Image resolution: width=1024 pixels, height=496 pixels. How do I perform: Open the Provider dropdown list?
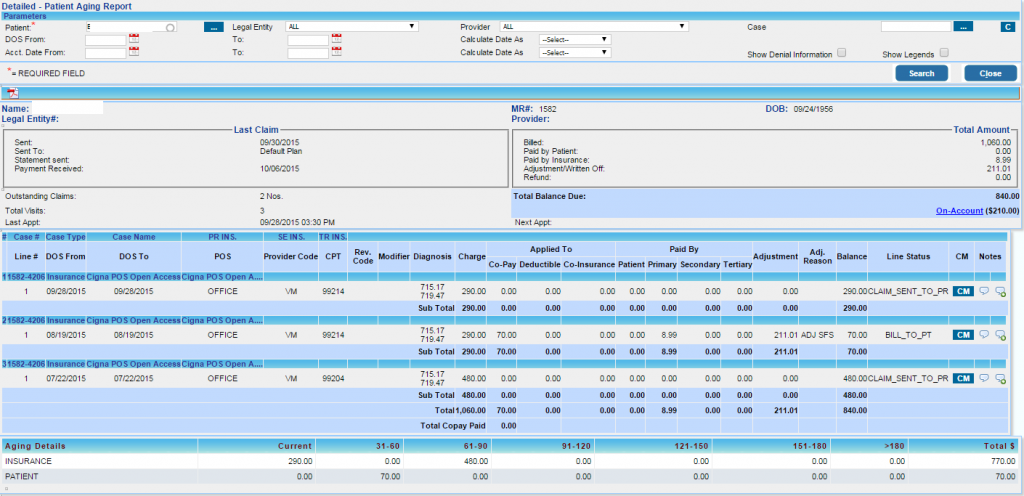(594, 26)
